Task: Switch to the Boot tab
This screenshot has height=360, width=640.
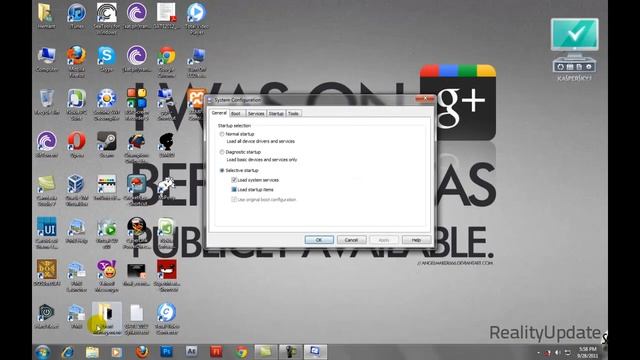Action: click(x=236, y=113)
